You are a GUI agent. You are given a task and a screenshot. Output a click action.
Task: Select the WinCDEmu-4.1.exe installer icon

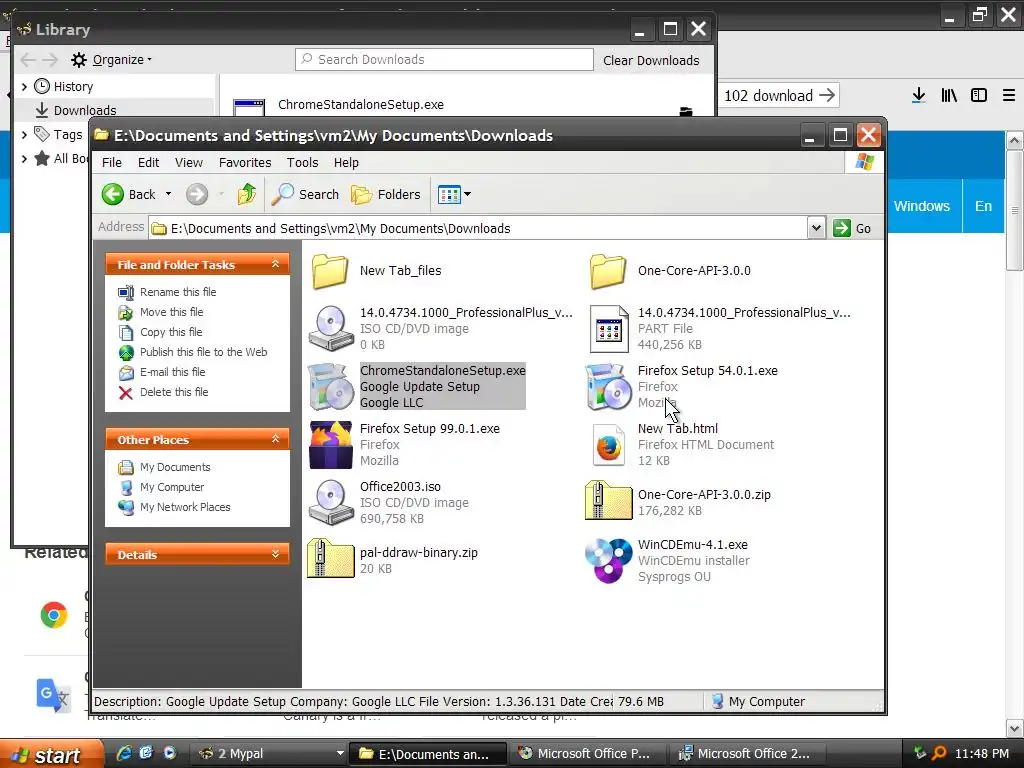click(609, 560)
